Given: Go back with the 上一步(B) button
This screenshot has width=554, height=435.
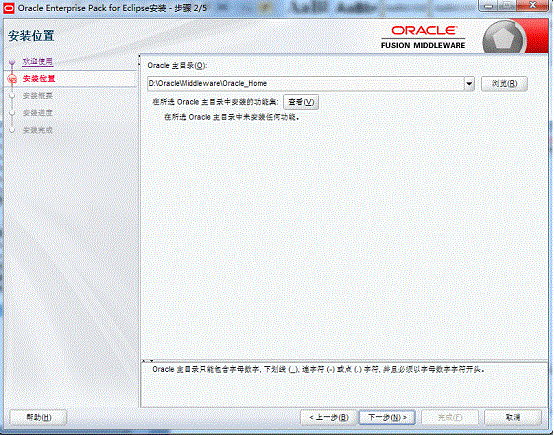Looking at the screenshot, I should (329, 418).
